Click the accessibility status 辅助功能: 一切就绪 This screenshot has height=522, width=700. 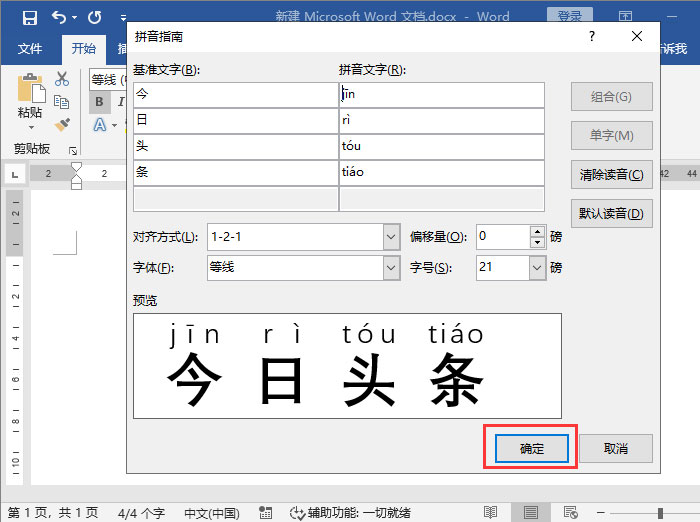(350, 513)
